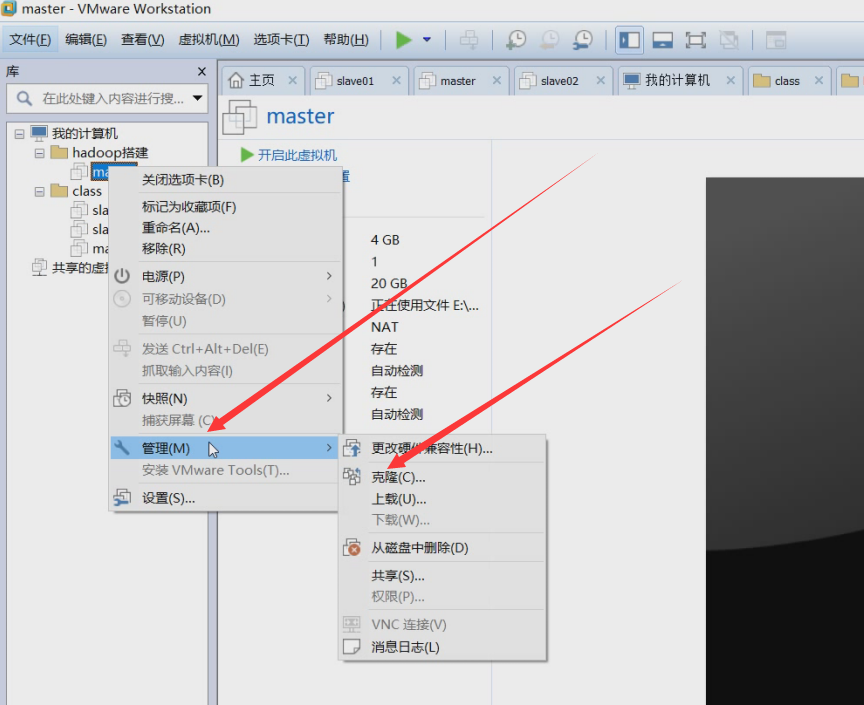Screen dimensions: 864x705
Task: Click the send Ctrl+Alt+Del toolbar icon
Action: coord(469,40)
